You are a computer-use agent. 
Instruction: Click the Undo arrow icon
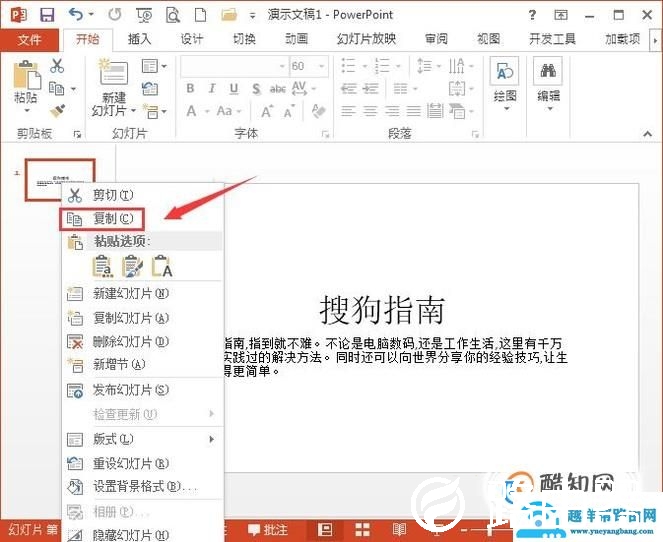click(76, 15)
